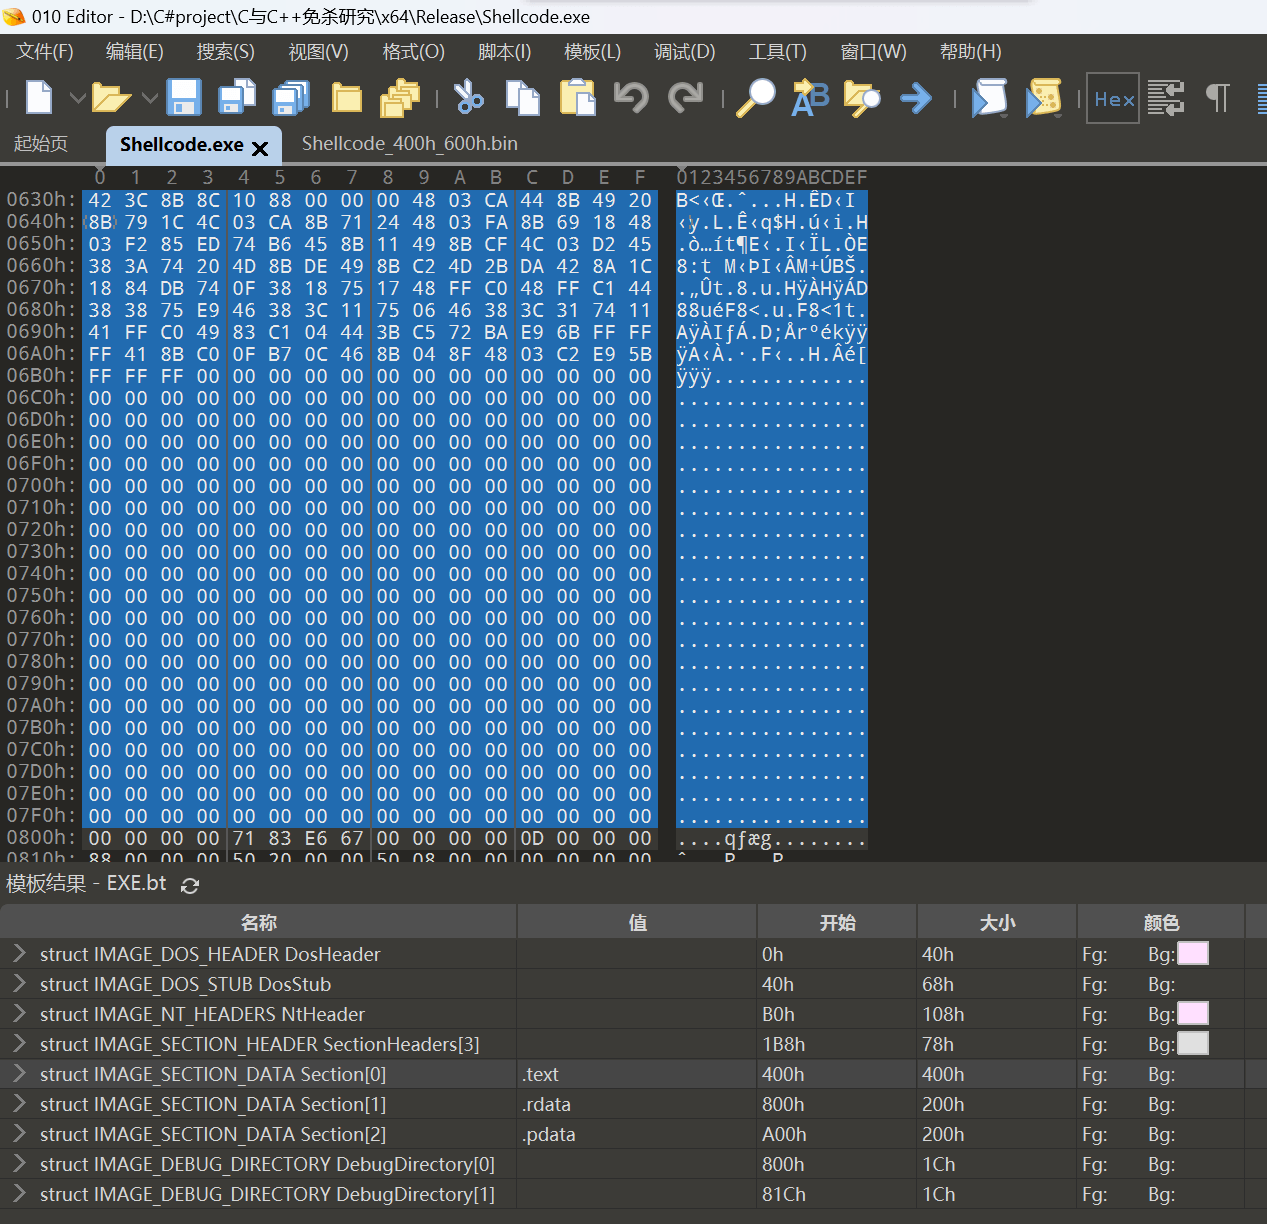
Task: Expand the .text Section[0] row
Action: (x=19, y=1074)
